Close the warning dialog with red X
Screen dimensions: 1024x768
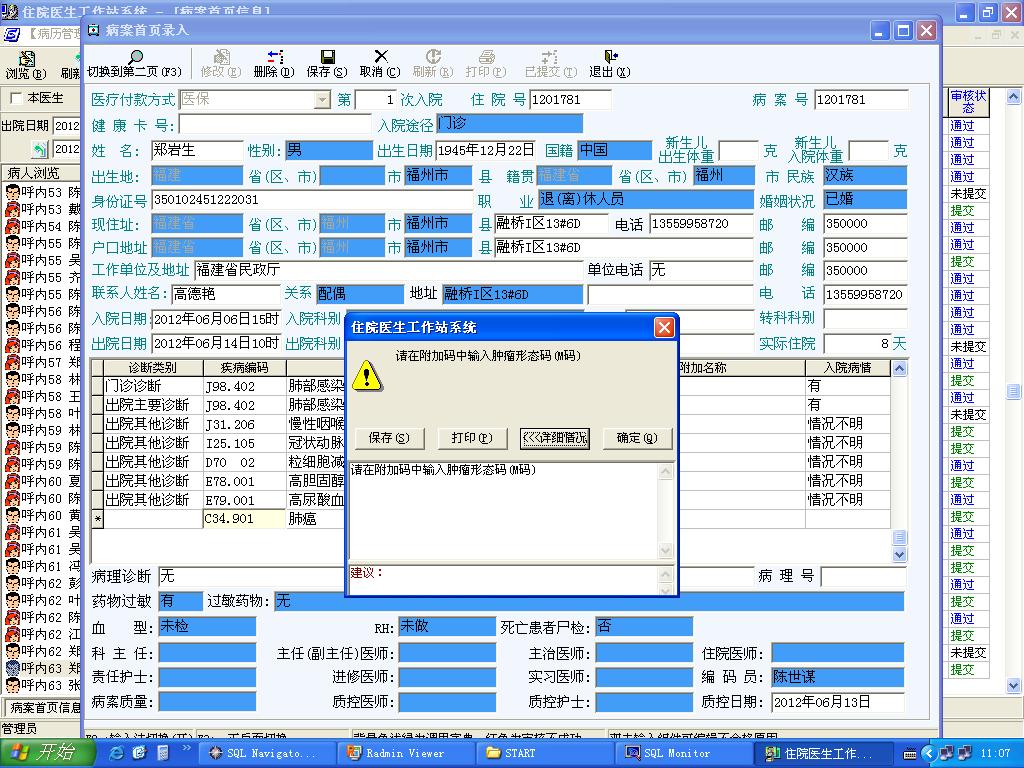coord(664,327)
